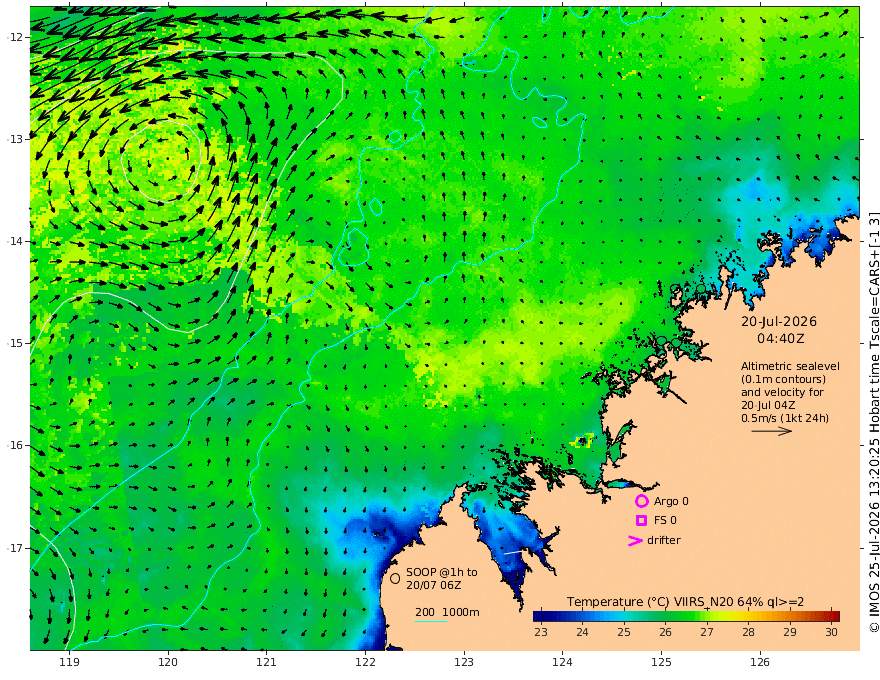
Task: Click the "04:40Z" time label
Action: (x=781, y=339)
